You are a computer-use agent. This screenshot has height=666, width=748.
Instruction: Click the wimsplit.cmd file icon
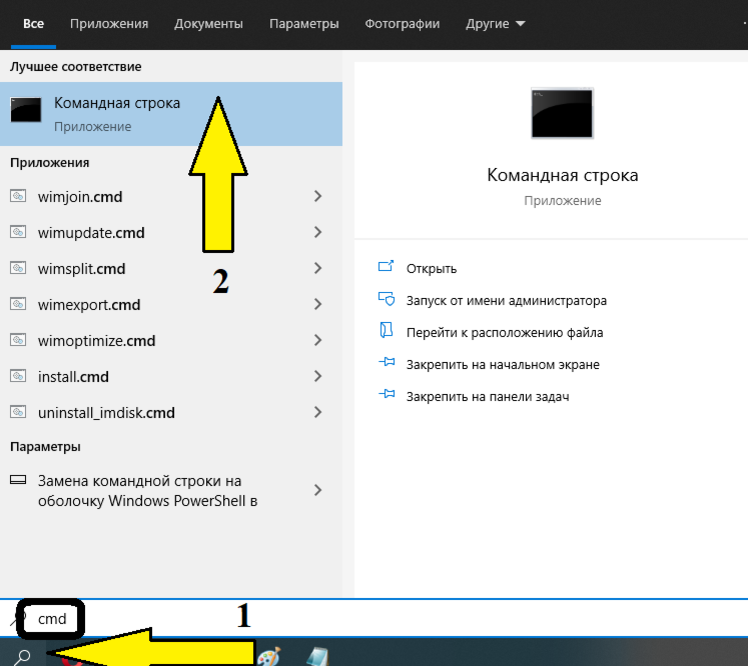click(x=18, y=268)
